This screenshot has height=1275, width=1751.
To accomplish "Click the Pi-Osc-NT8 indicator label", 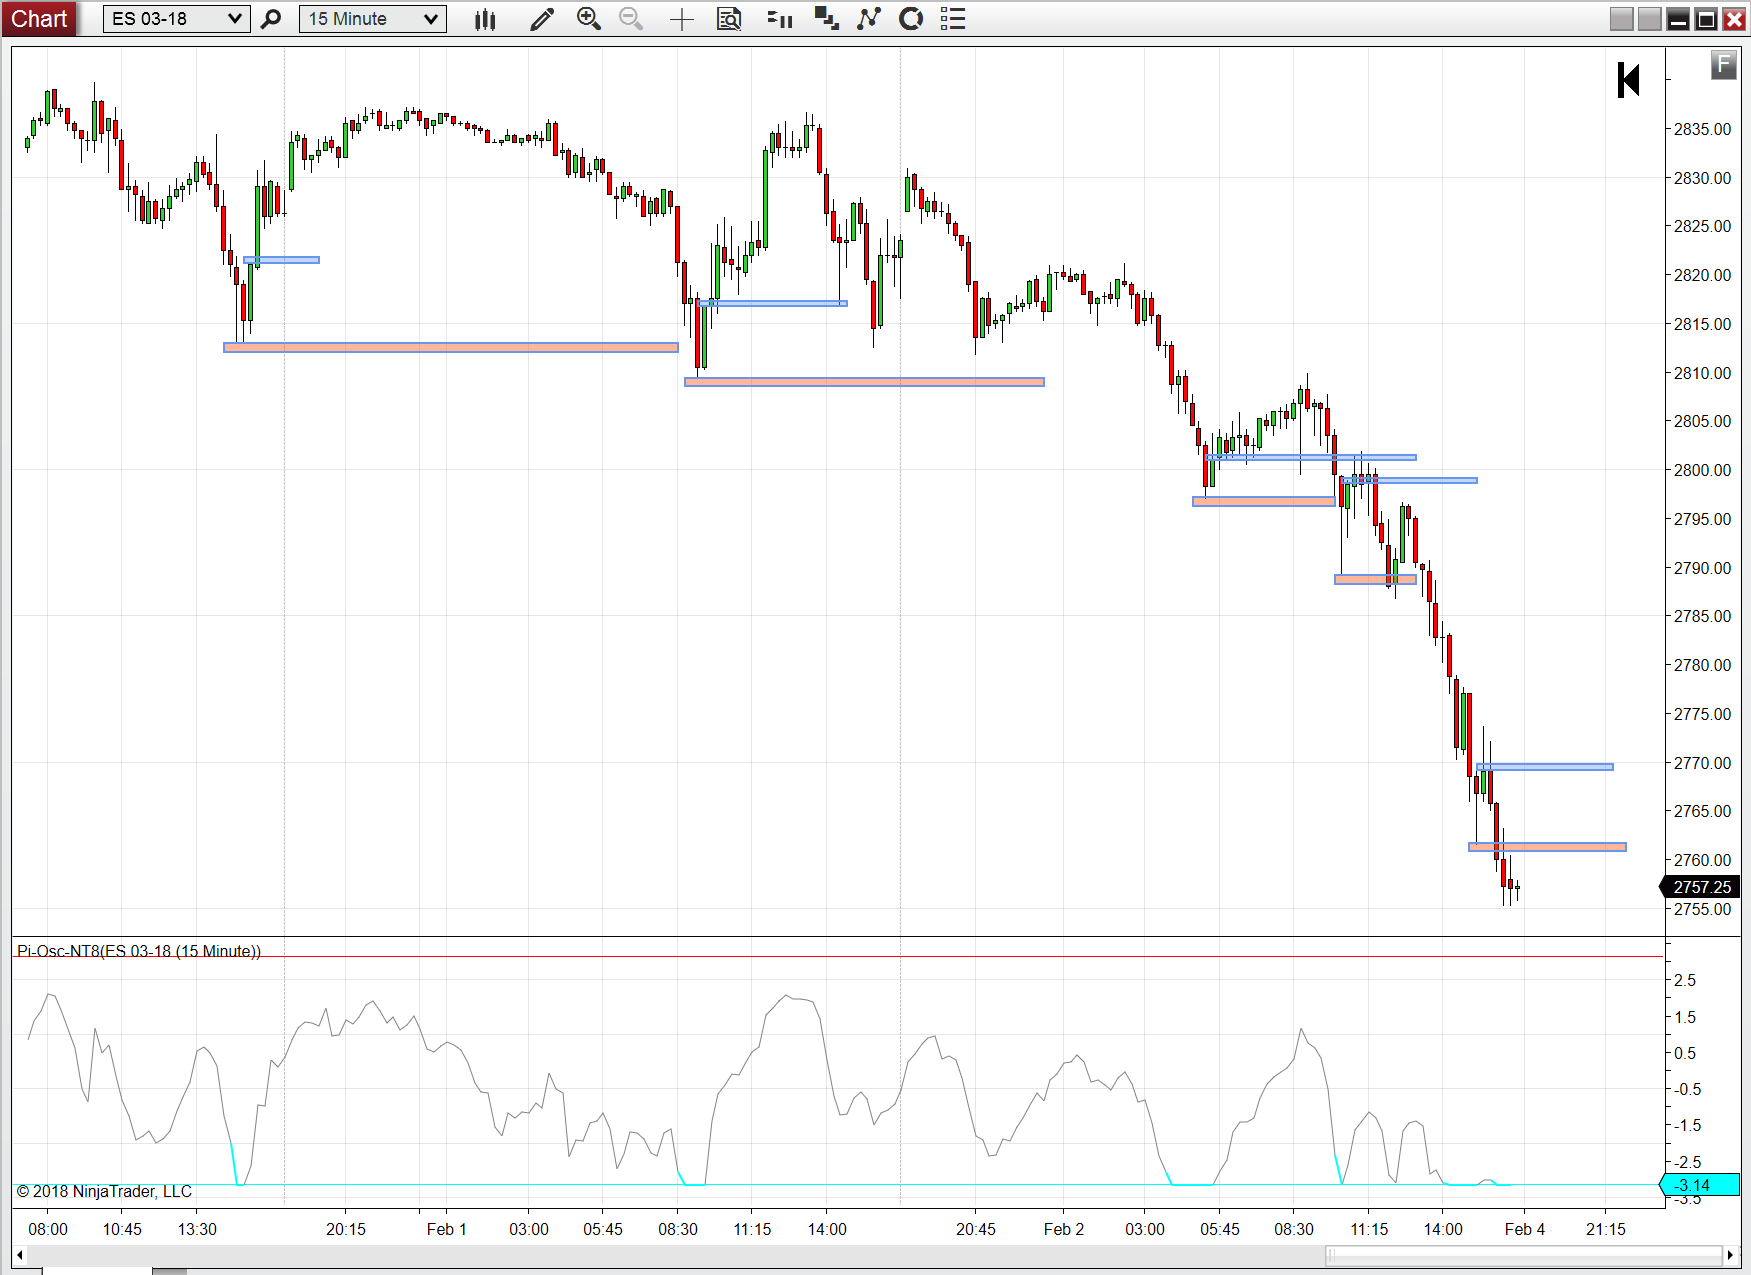I will [x=139, y=951].
